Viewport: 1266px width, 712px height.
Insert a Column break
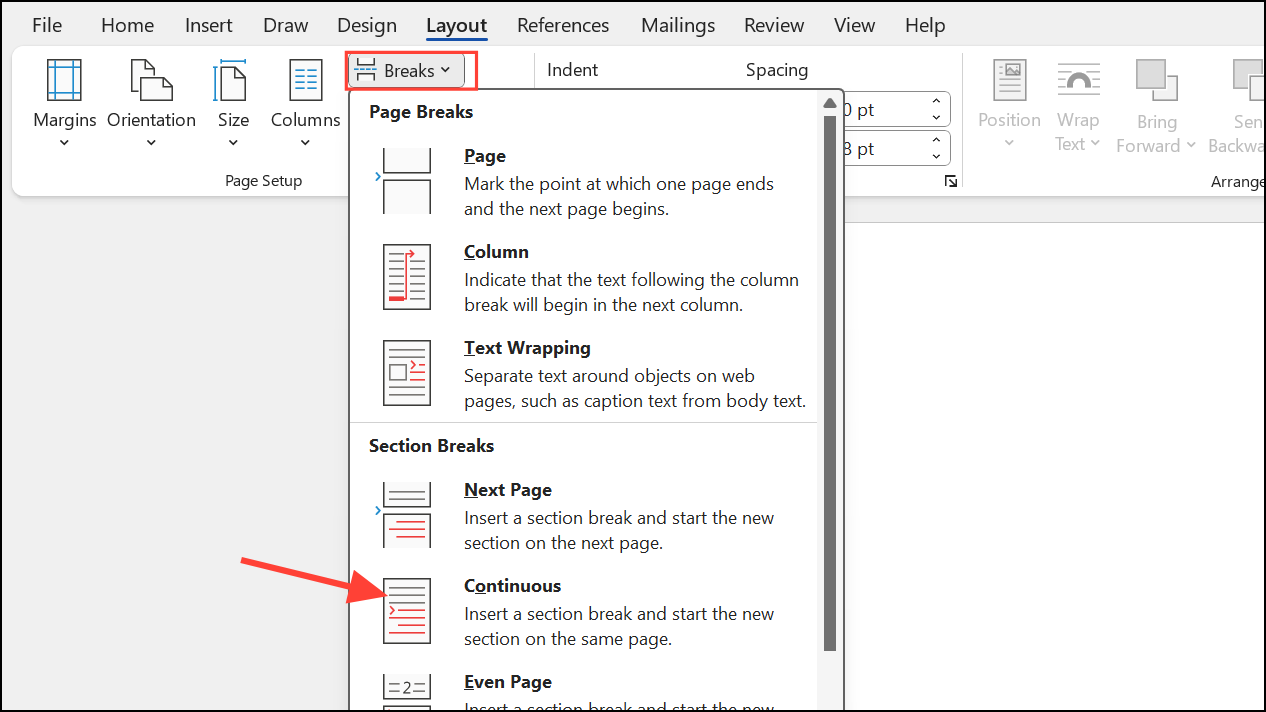[496, 251]
